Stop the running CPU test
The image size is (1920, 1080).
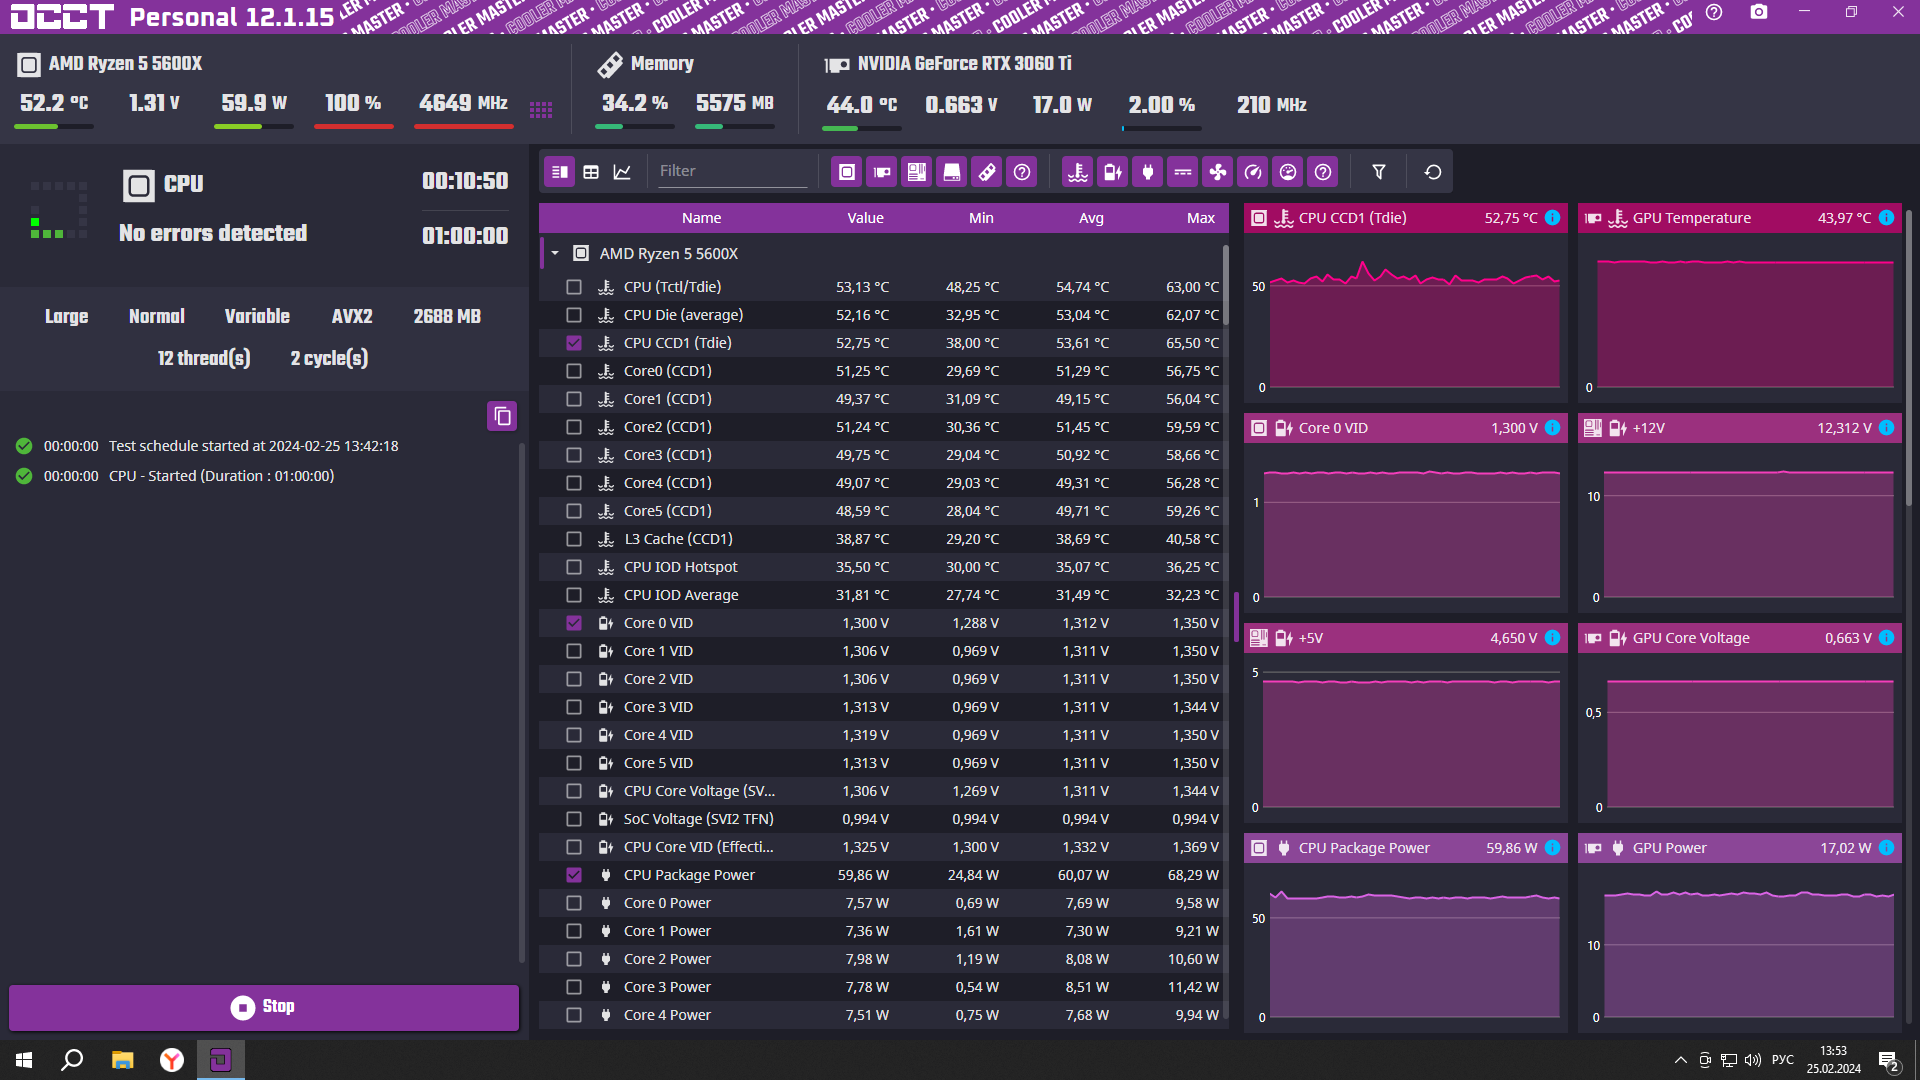[x=264, y=1007]
